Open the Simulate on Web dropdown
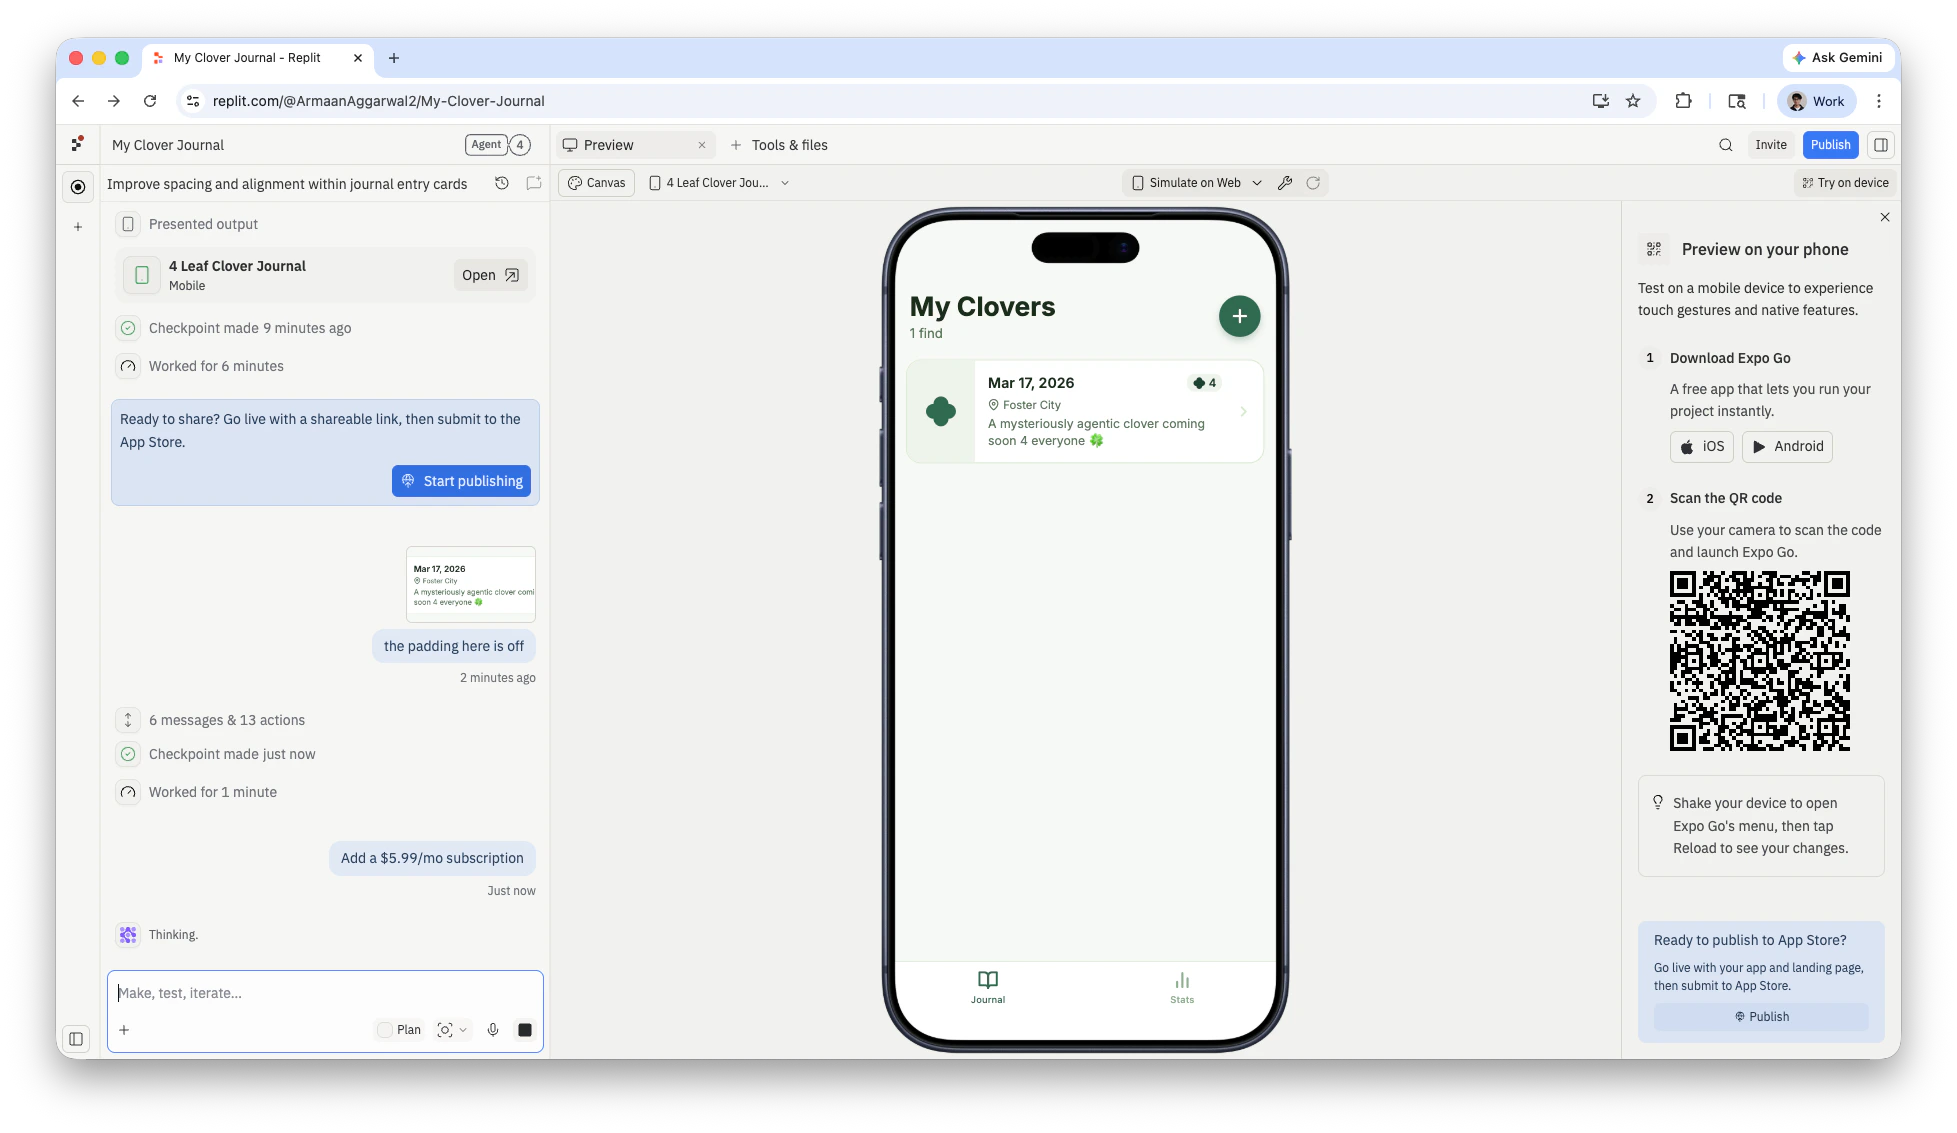The image size is (1957, 1133). (x=1194, y=182)
